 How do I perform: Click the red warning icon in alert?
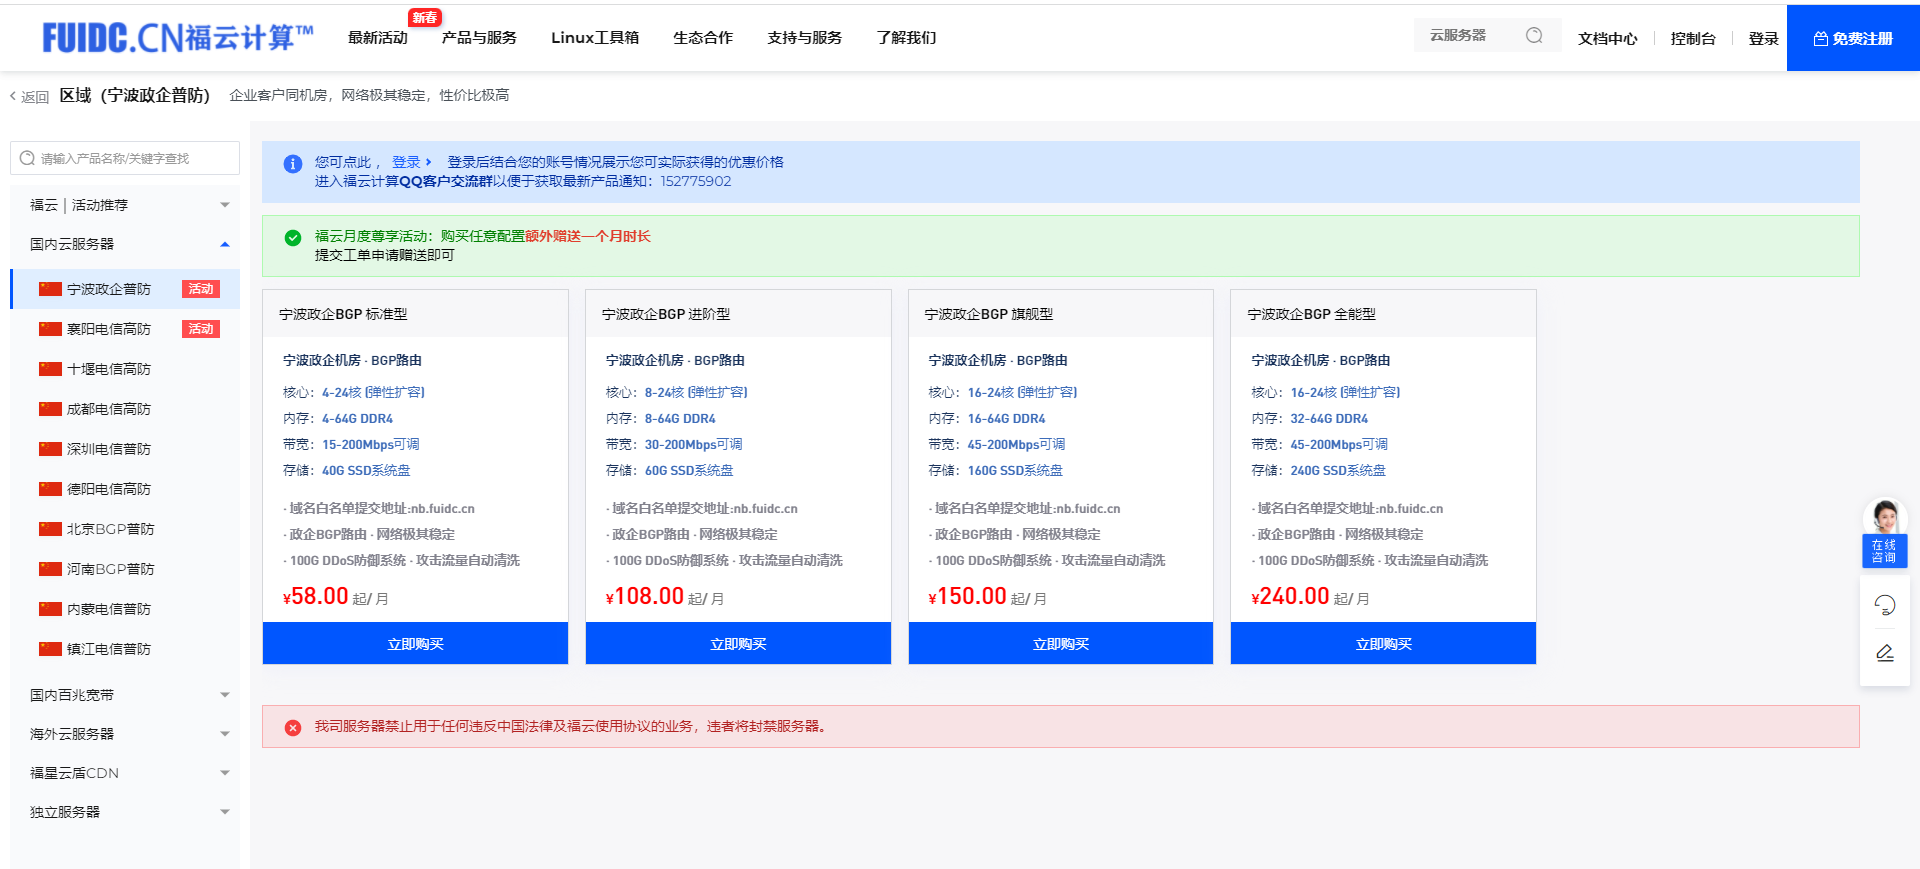pyautogui.click(x=293, y=728)
